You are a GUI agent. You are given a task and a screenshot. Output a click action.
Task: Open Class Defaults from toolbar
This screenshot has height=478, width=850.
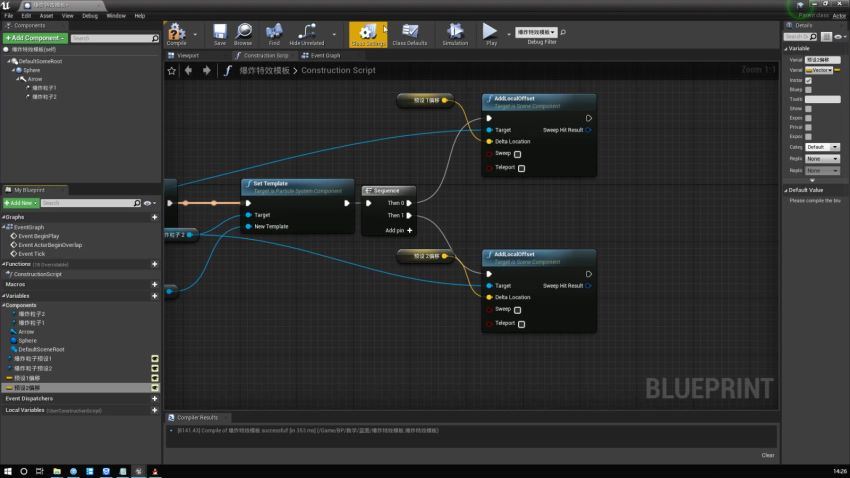click(409, 33)
